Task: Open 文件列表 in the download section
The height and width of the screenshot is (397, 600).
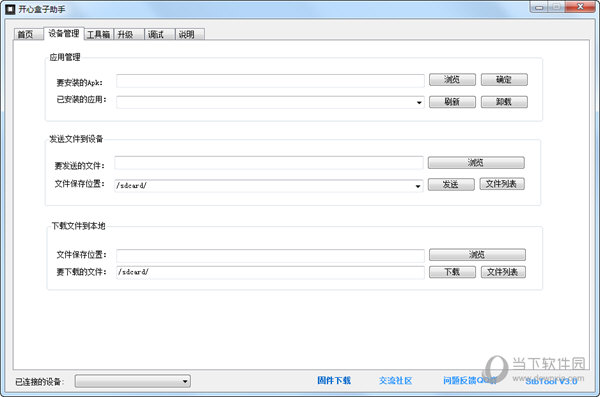Action: (503, 272)
